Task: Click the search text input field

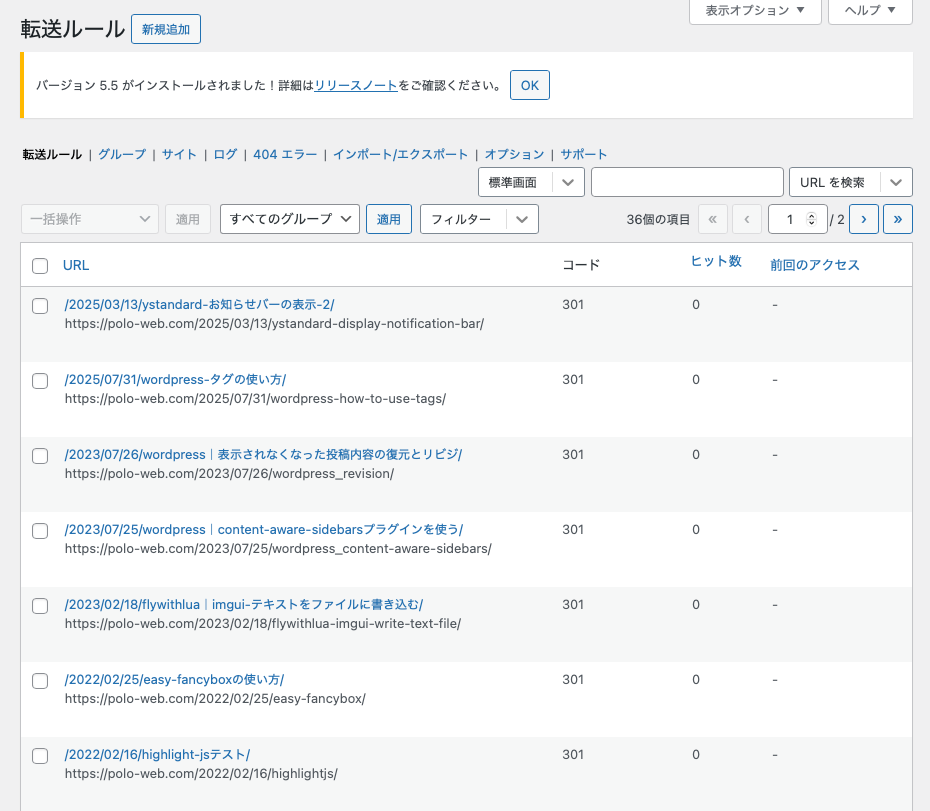Action: (687, 182)
